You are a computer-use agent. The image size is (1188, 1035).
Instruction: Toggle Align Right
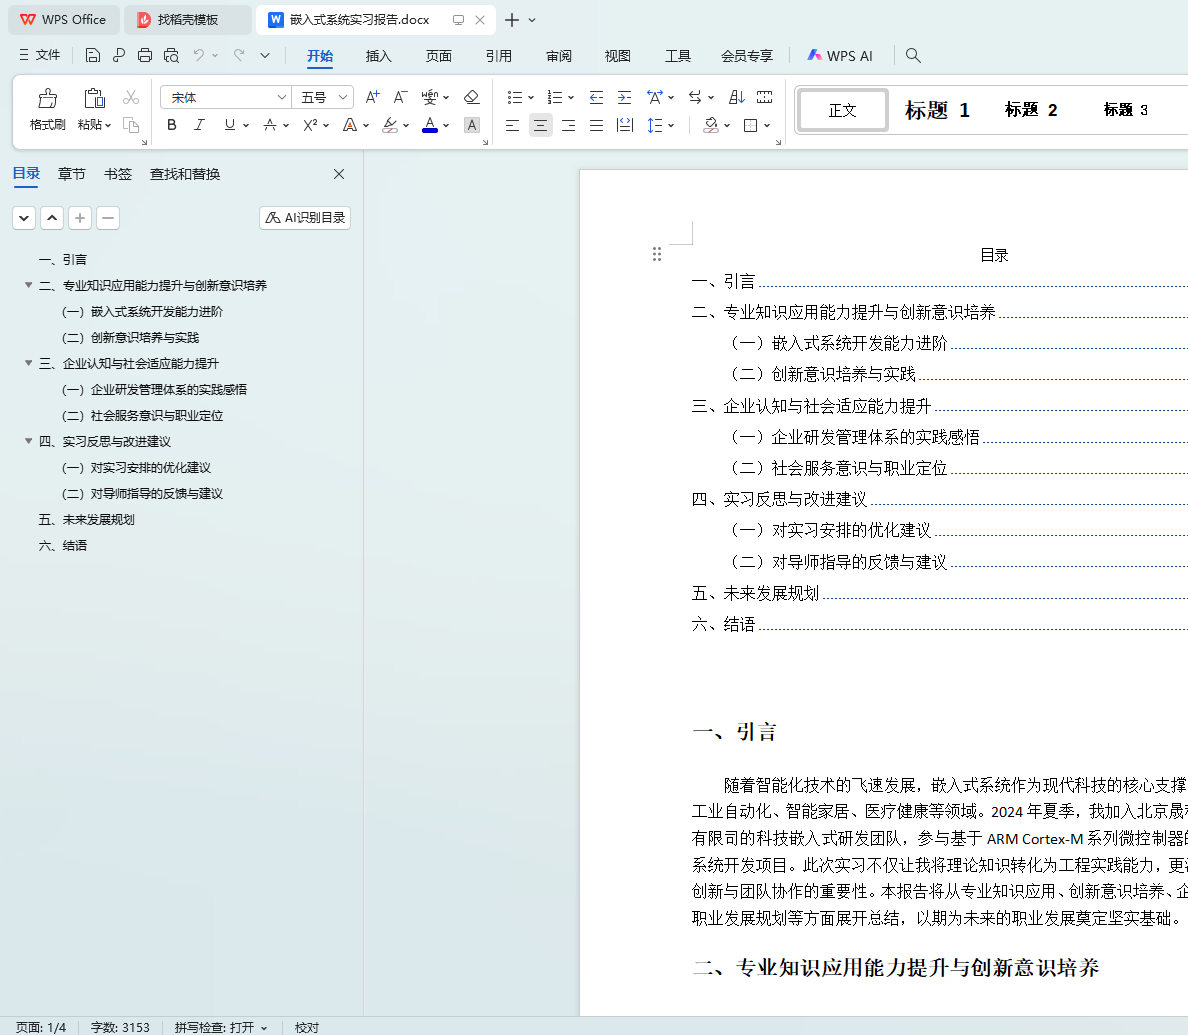coord(568,125)
